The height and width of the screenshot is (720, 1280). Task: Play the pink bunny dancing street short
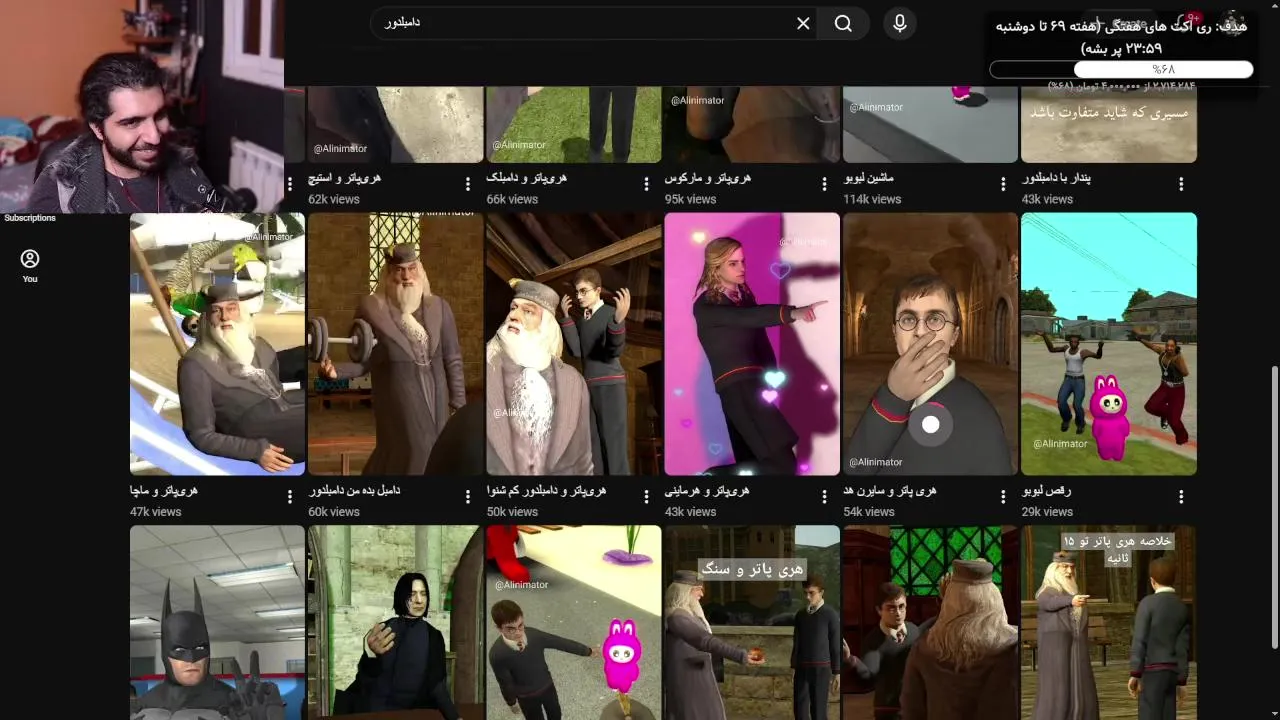(x=1109, y=343)
